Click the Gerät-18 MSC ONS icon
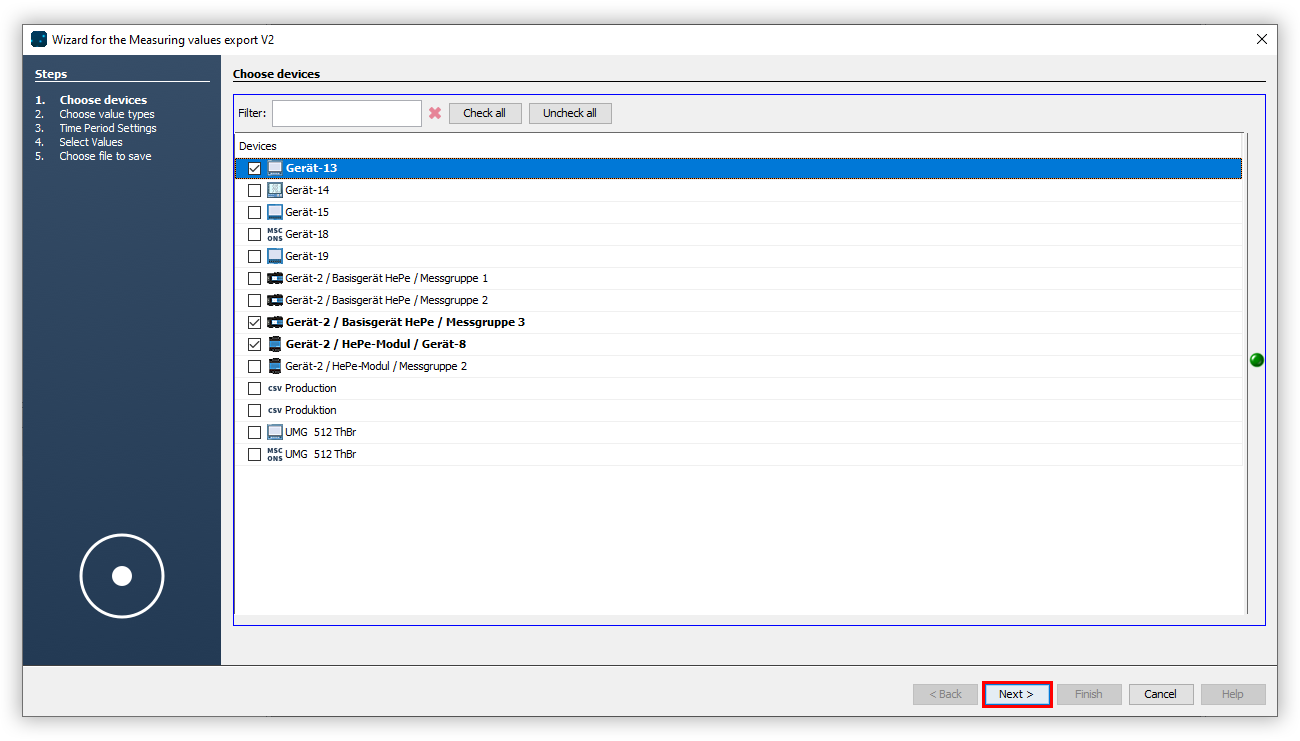The height and width of the screenshot is (741, 1300). pos(275,234)
